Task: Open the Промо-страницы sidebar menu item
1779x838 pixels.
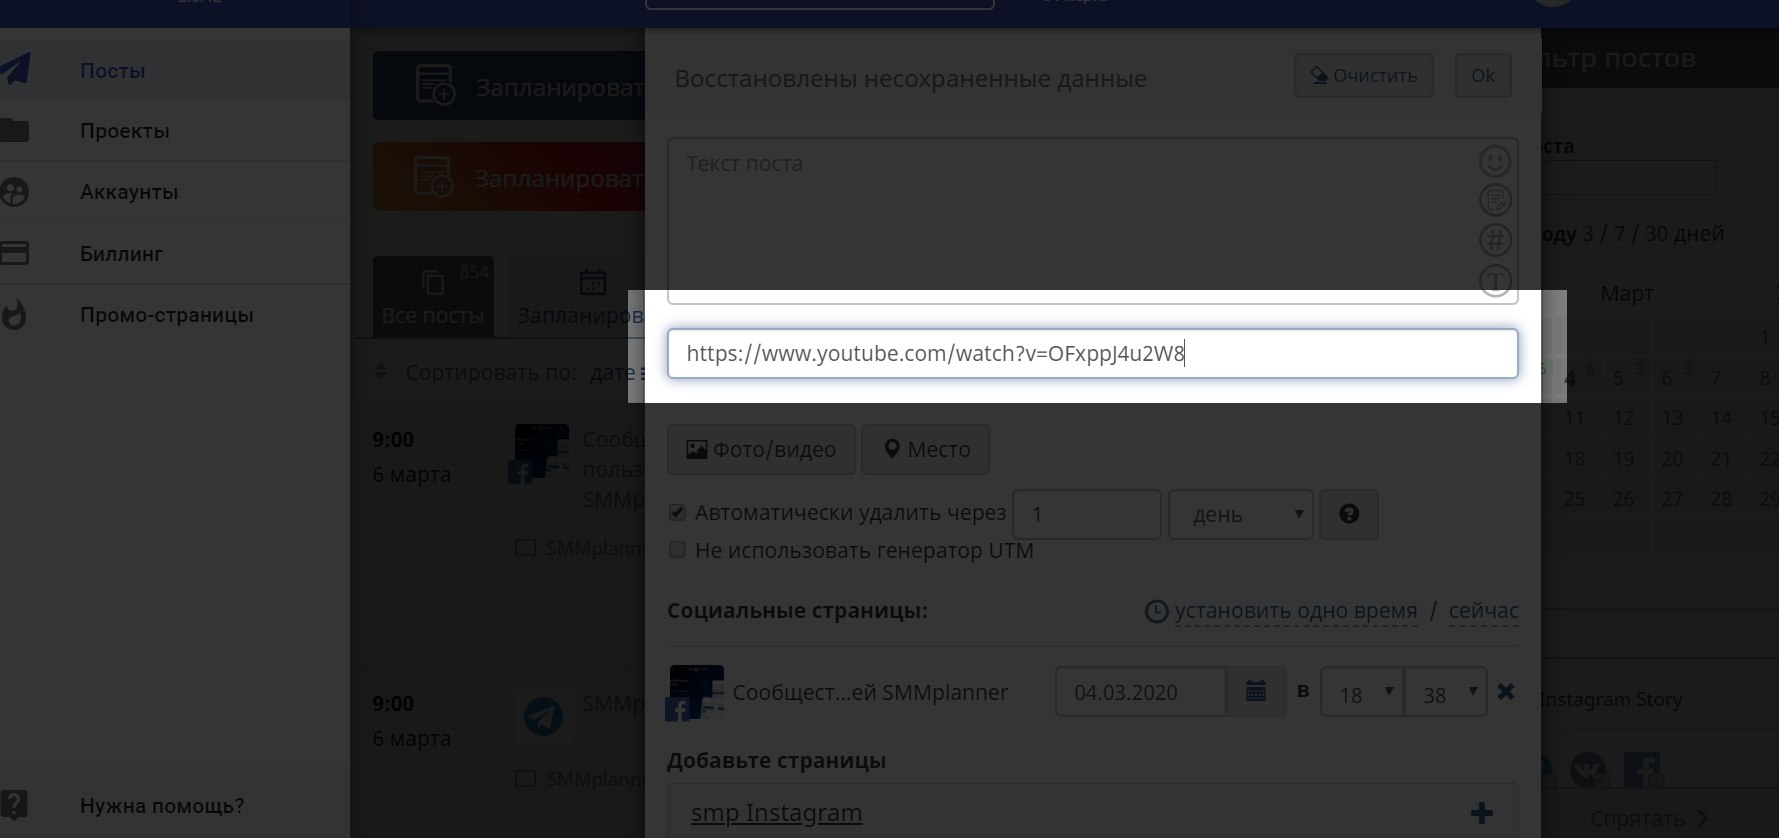Action: click(x=167, y=315)
